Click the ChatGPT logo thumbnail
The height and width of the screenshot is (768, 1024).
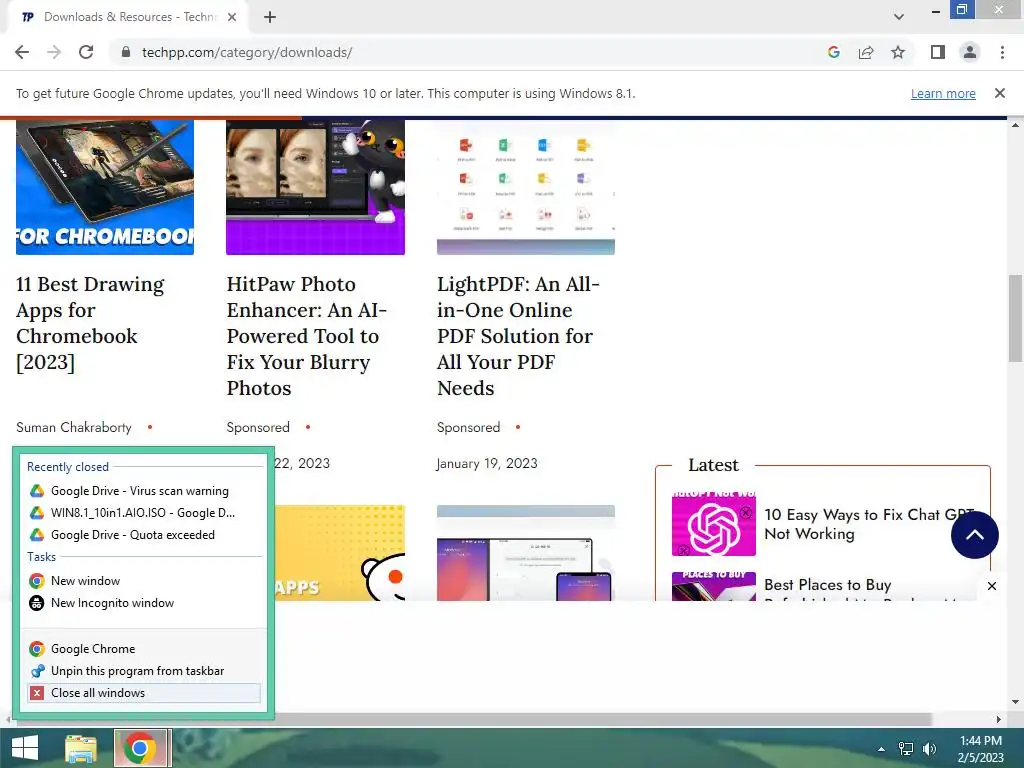click(x=713, y=524)
